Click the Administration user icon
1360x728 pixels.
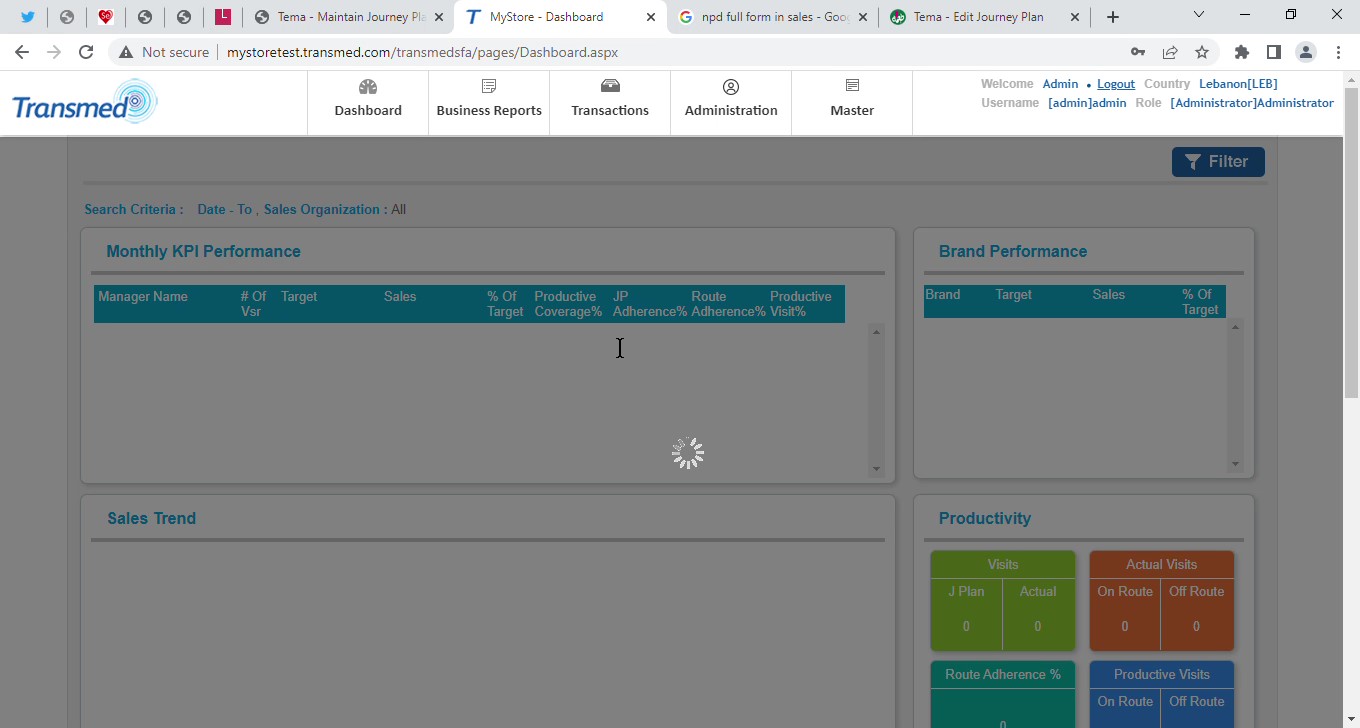click(731, 87)
